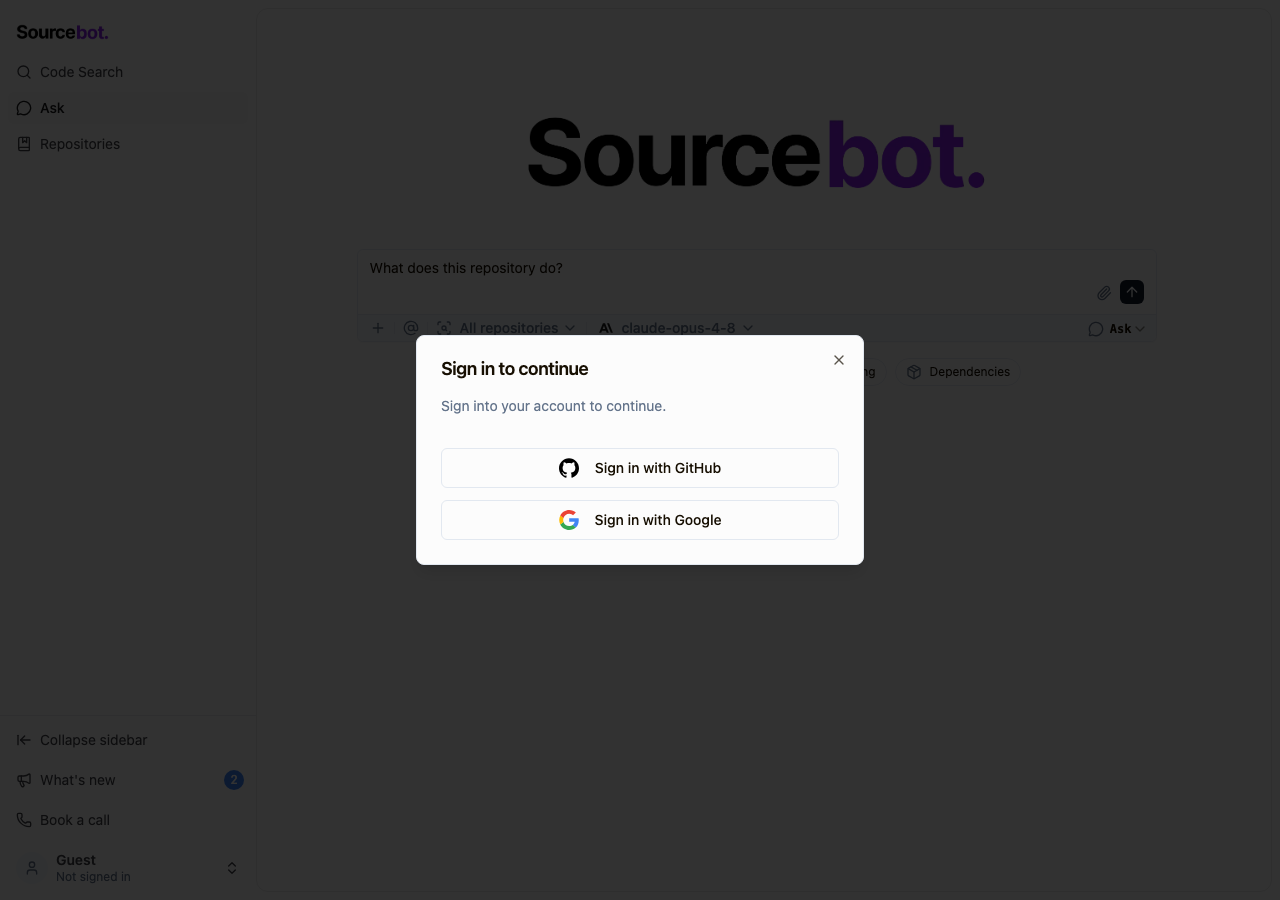Viewport: 1280px width, 900px height.
Task: Click the plus icon below the prompt
Action: [378, 328]
